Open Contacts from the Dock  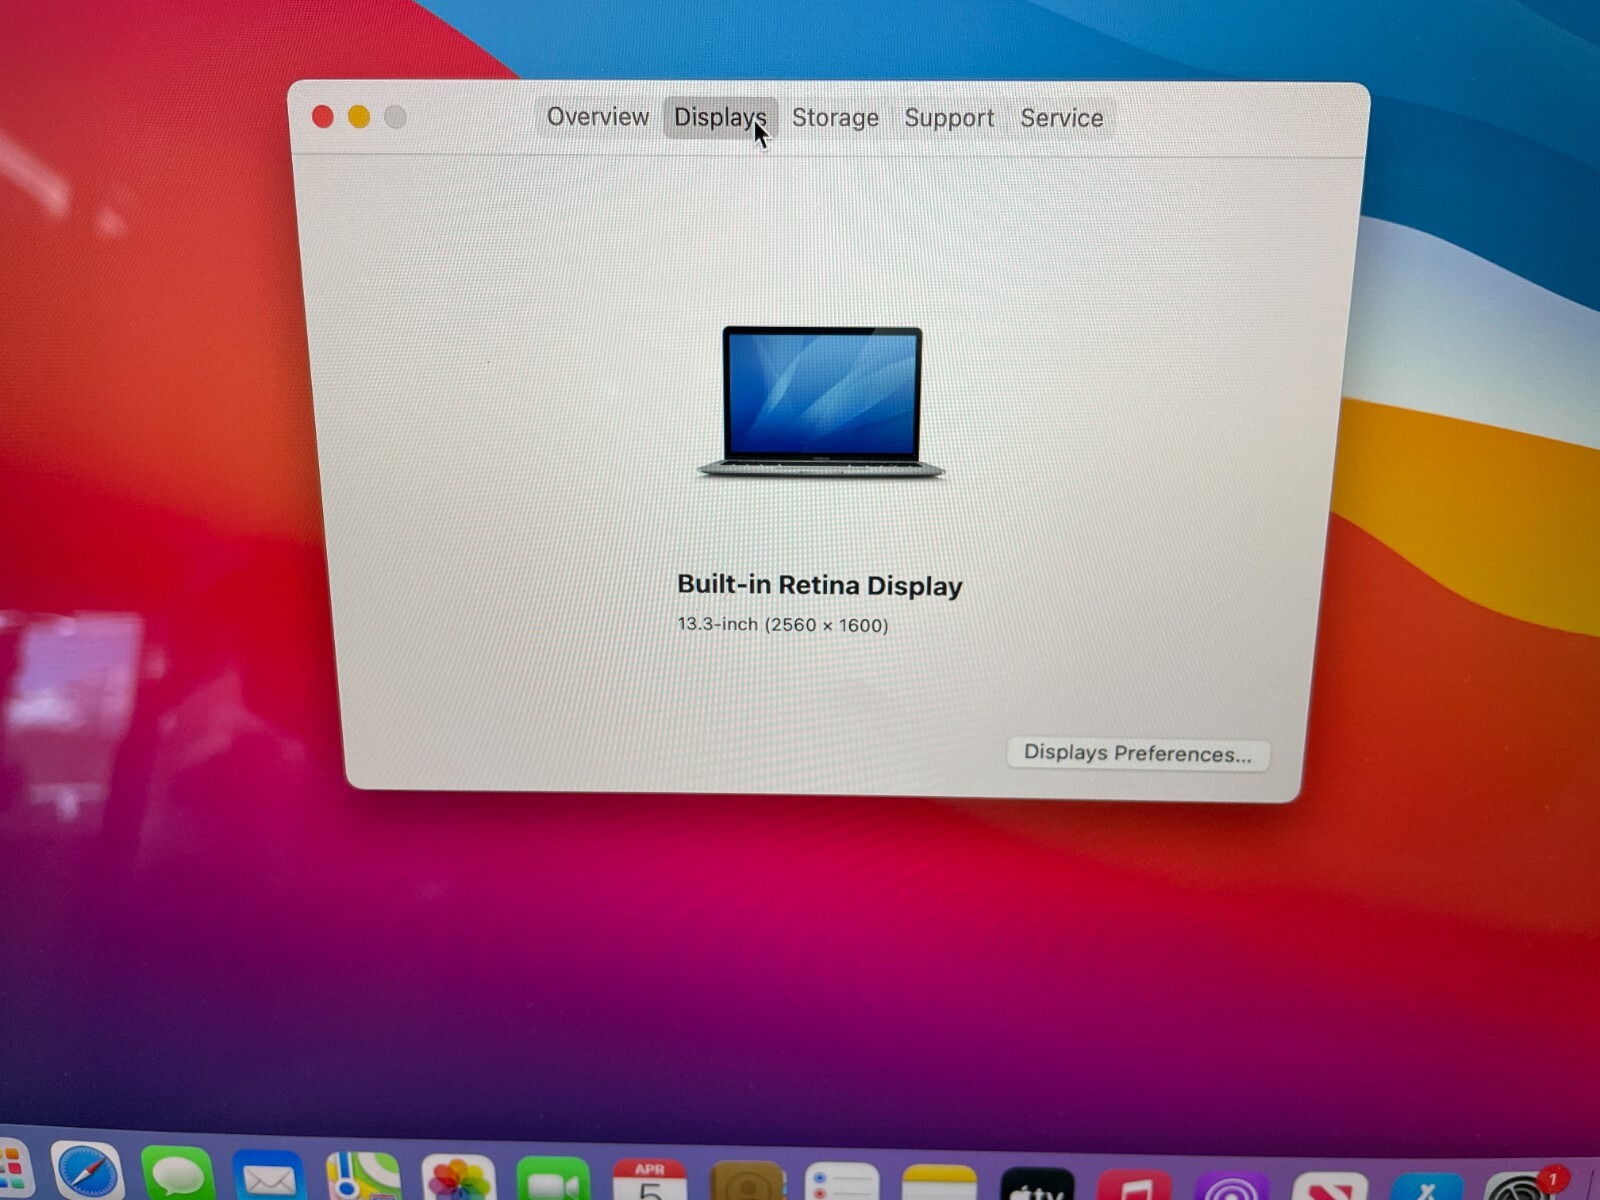[x=746, y=1181]
